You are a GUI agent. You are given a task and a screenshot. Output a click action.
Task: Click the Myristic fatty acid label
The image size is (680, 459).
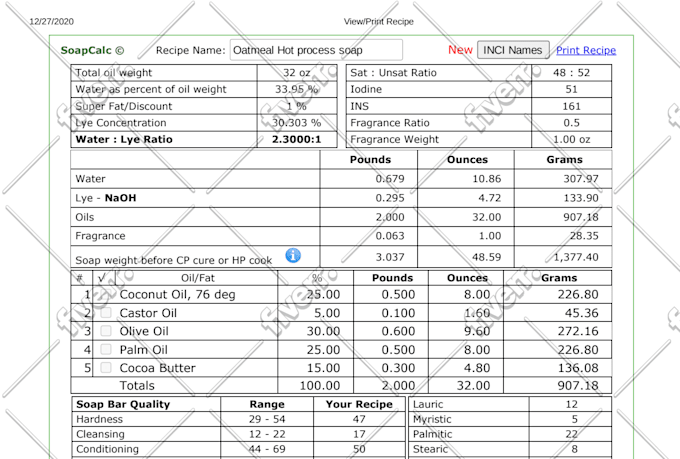point(432,419)
